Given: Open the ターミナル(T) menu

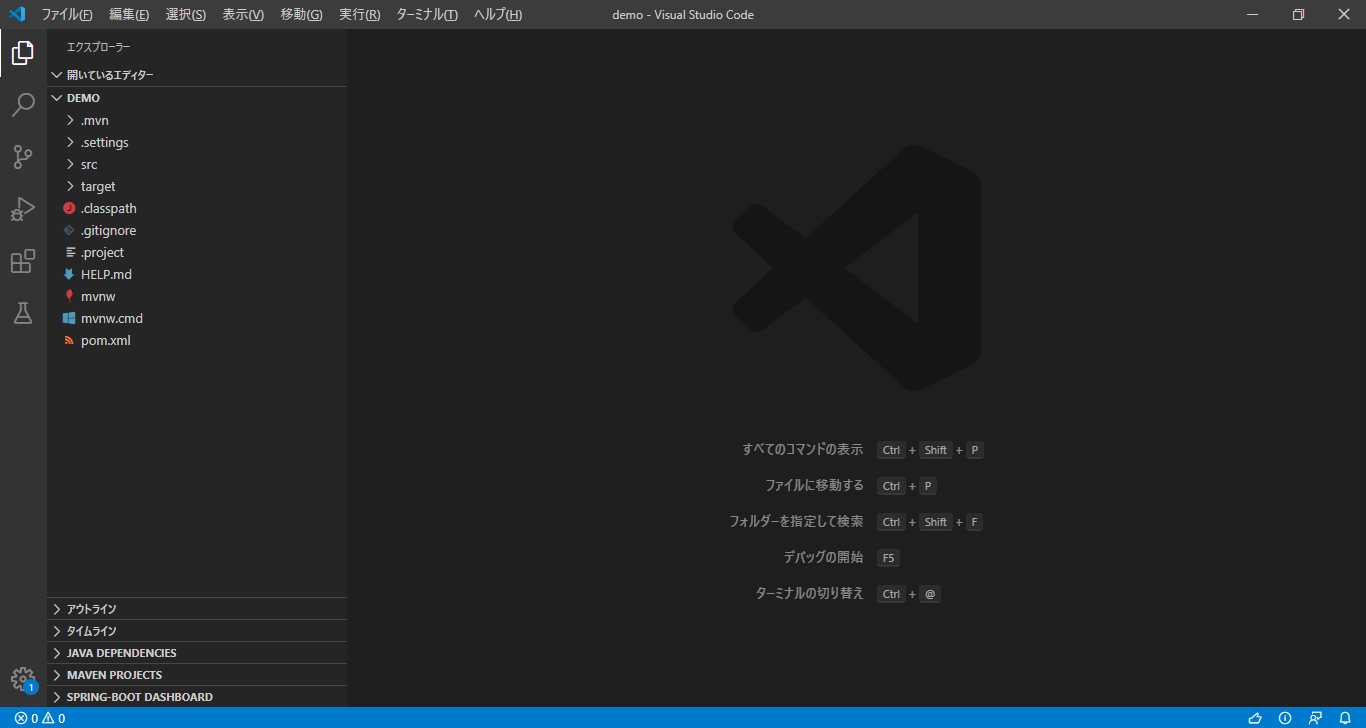Looking at the screenshot, I should point(427,15).
